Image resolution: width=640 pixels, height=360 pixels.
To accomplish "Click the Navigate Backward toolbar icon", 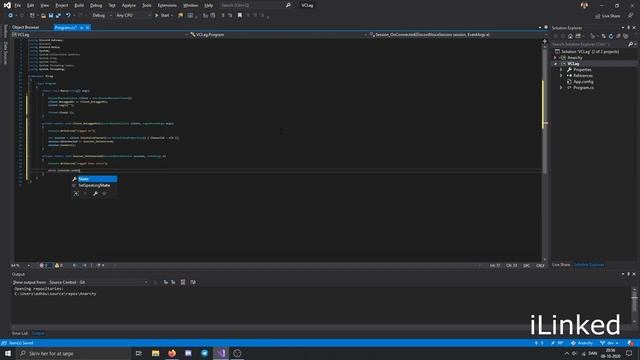I will point(10,16).
